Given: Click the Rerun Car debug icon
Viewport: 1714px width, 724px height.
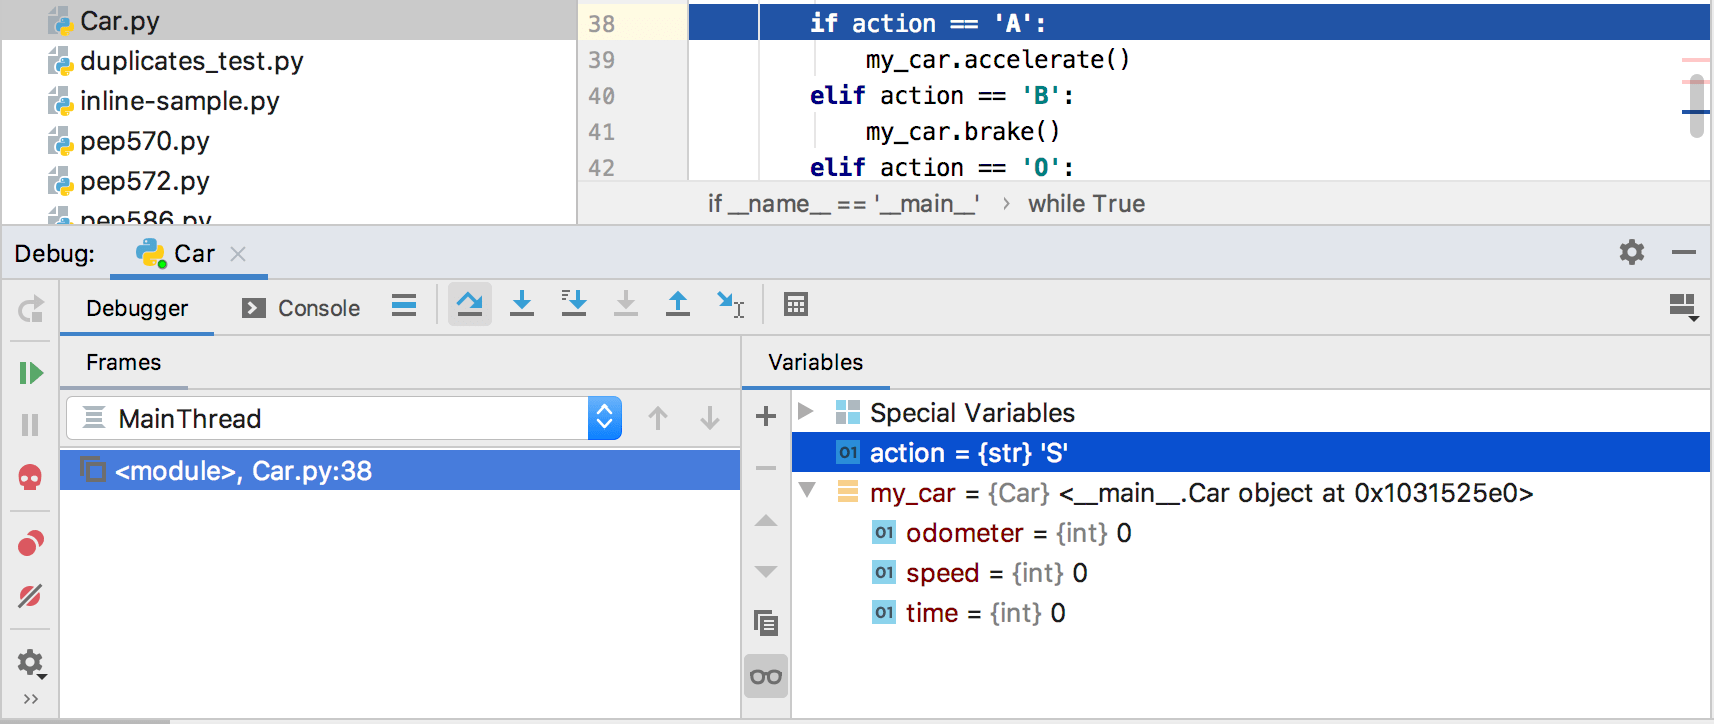Looking at the screenshot, I should click(x=31, y=309).
